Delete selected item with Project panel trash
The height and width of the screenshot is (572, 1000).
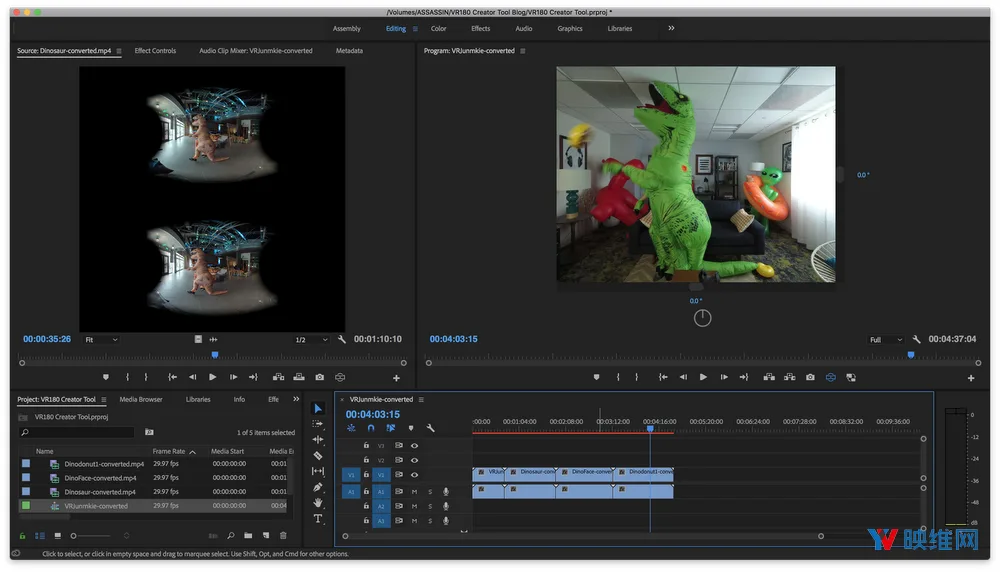(x=283, y=536)
